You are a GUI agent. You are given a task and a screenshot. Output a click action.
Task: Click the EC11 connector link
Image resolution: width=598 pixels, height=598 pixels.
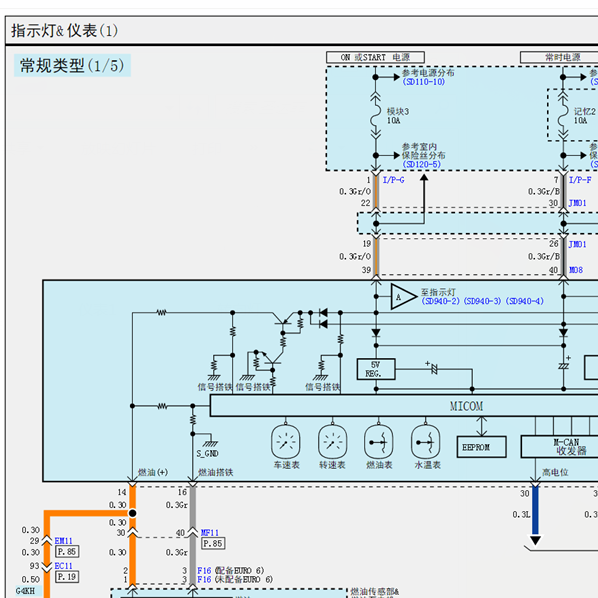[63, 566]
